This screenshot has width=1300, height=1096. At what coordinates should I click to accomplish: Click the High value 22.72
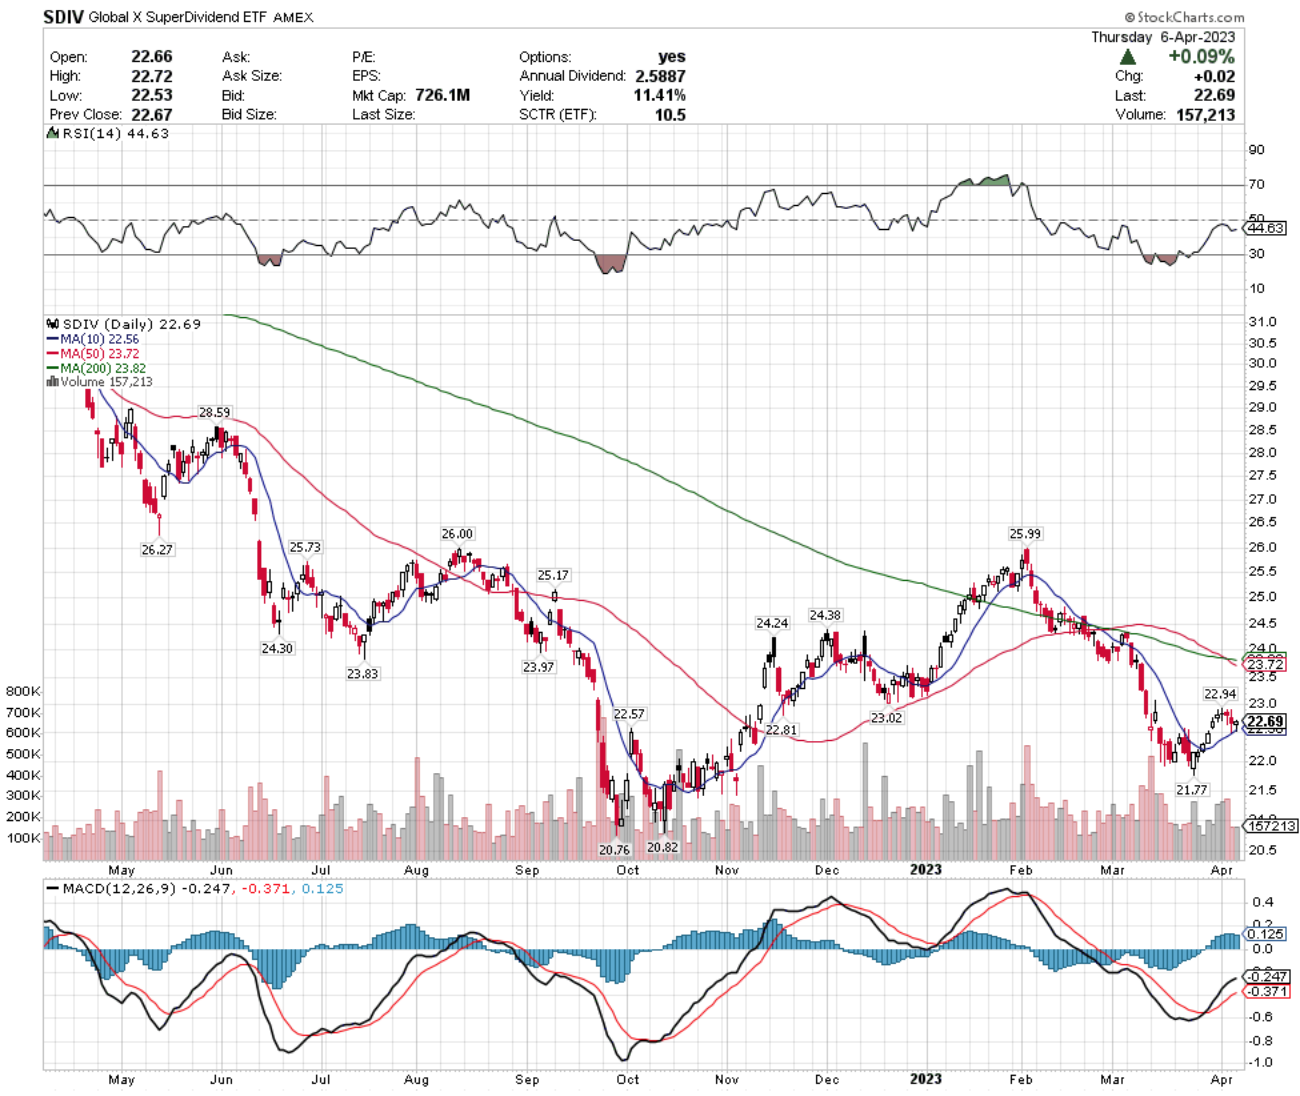pos(152,76)
